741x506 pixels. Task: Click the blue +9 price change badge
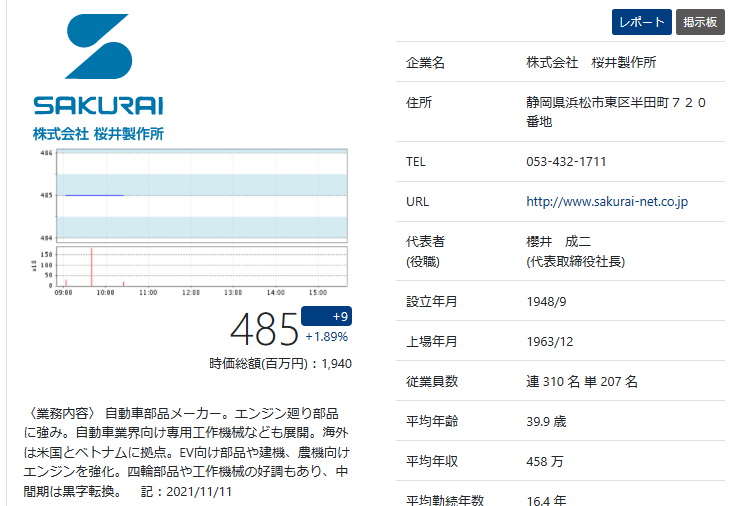coord(326,316)
